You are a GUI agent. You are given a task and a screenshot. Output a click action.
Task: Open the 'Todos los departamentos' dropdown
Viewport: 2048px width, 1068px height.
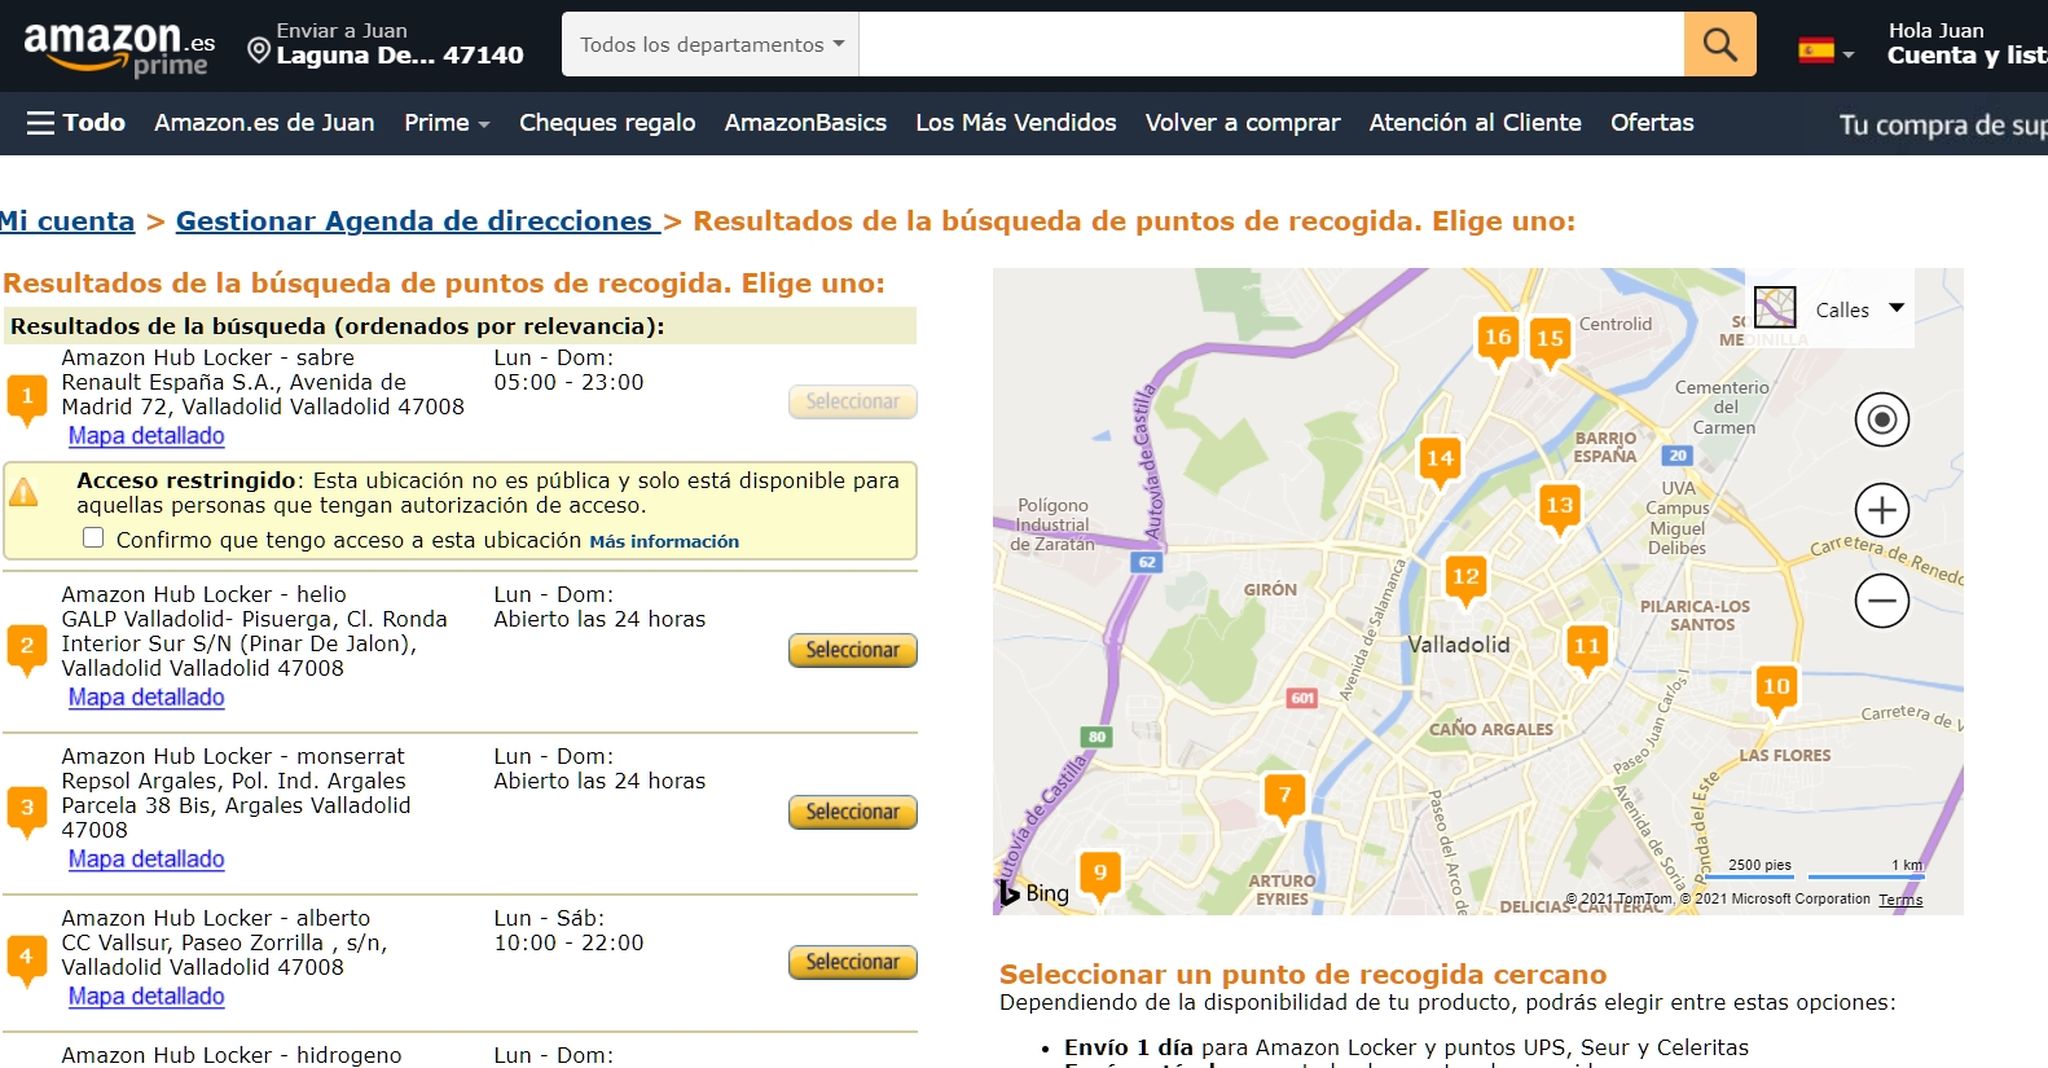click(707, 44)
